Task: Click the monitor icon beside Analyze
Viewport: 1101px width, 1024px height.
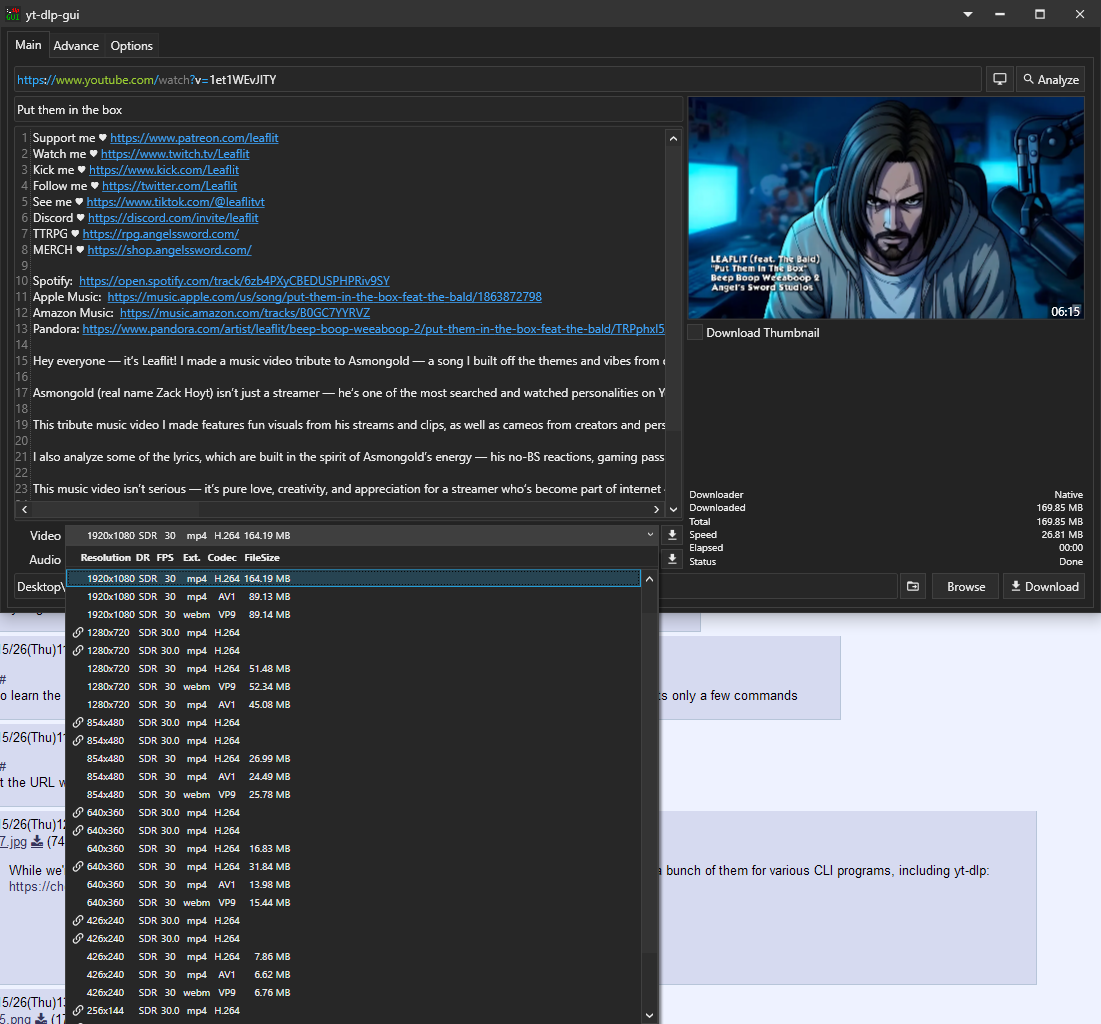Action: [998, 79]
